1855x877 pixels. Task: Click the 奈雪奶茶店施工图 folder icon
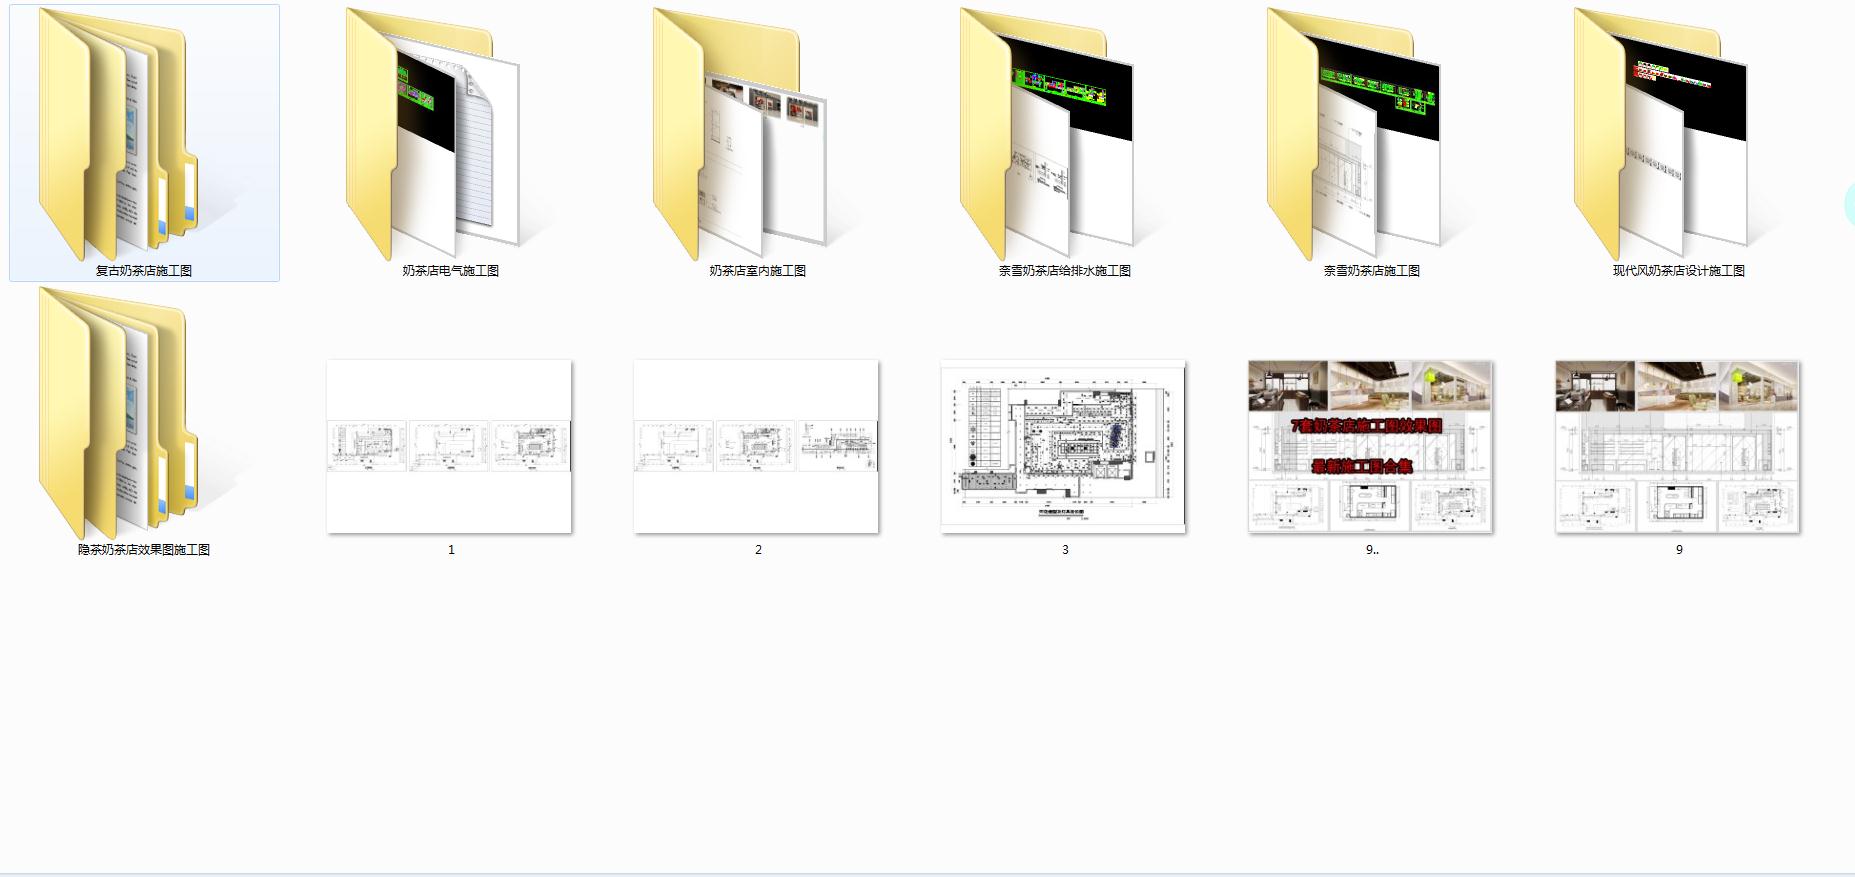1354,134
